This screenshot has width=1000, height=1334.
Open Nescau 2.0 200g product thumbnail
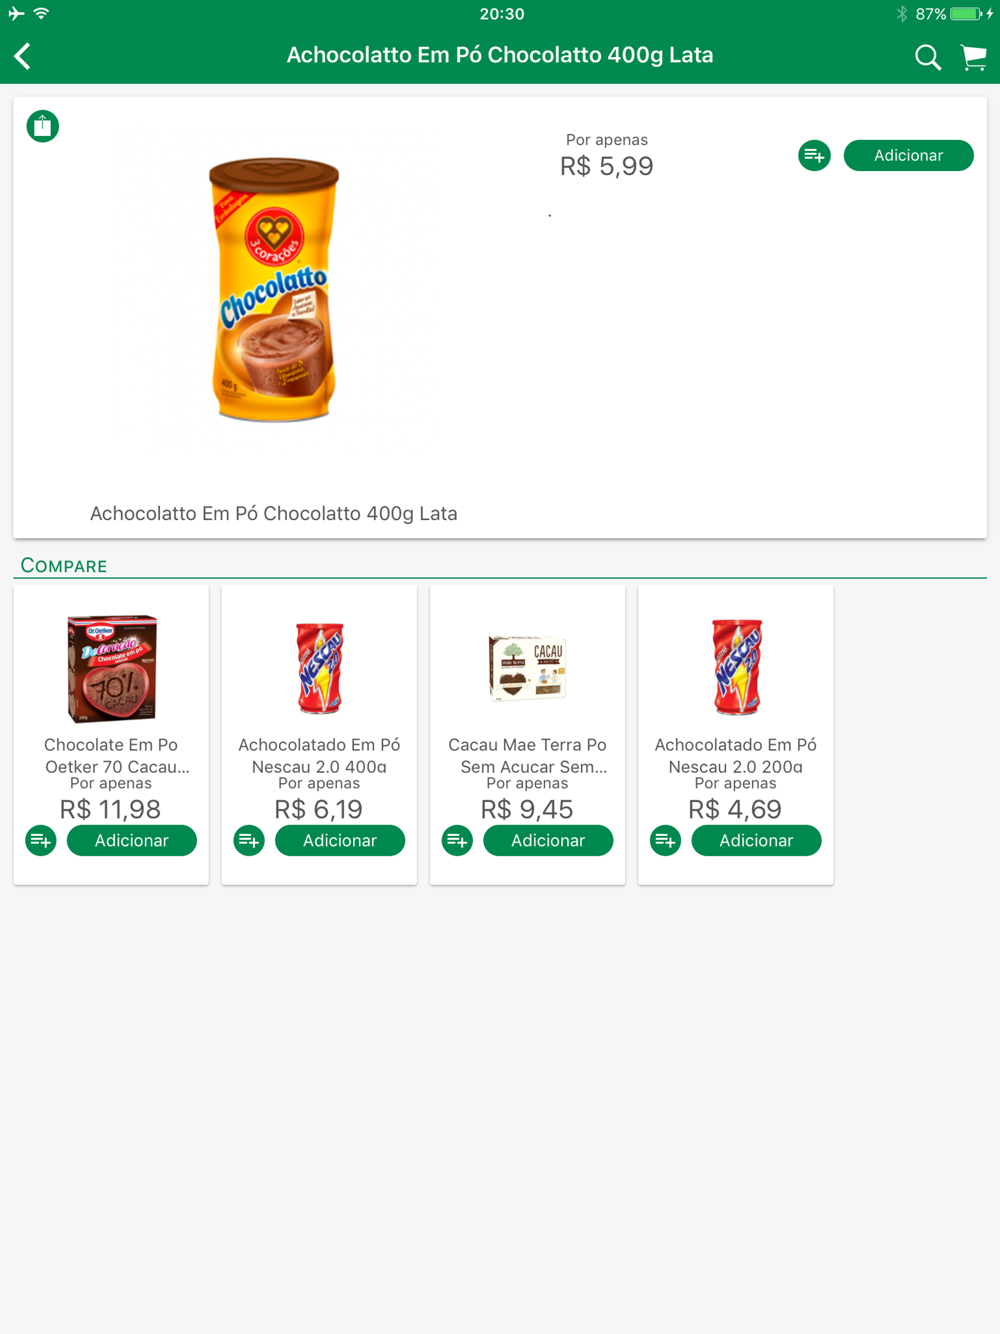tap(736, 667)
